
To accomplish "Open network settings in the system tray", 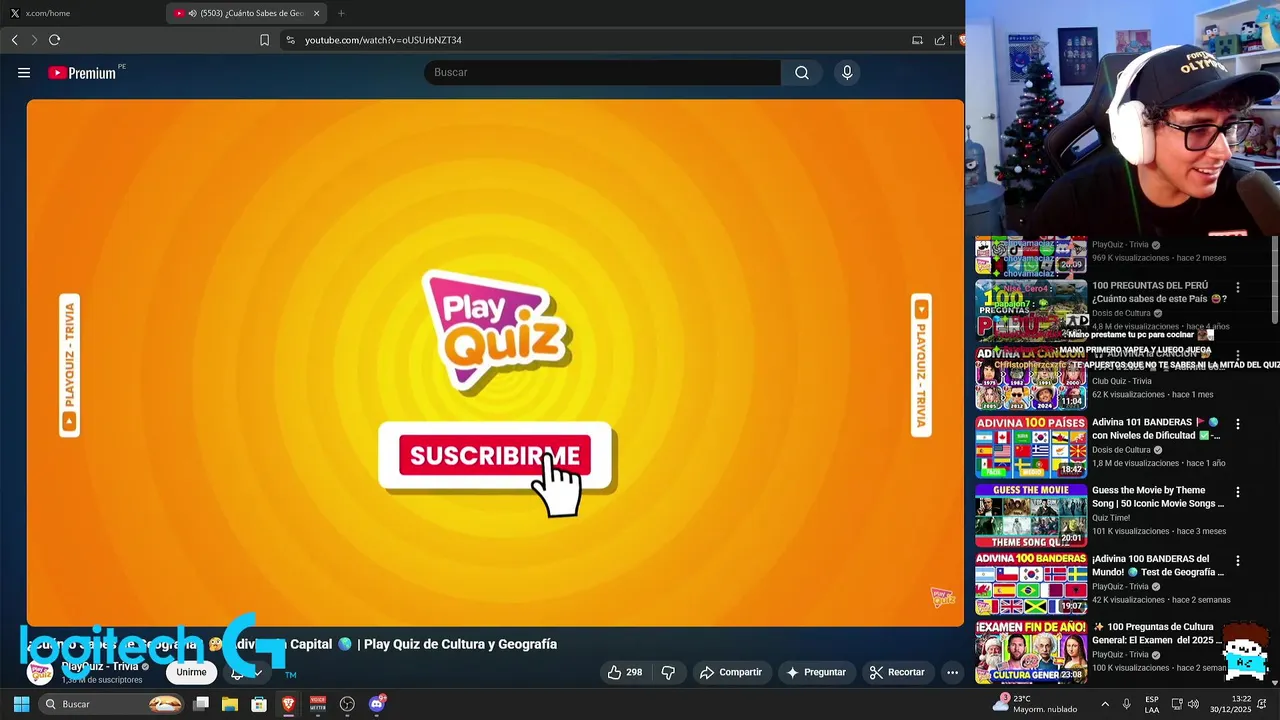I will point(1177,704).
